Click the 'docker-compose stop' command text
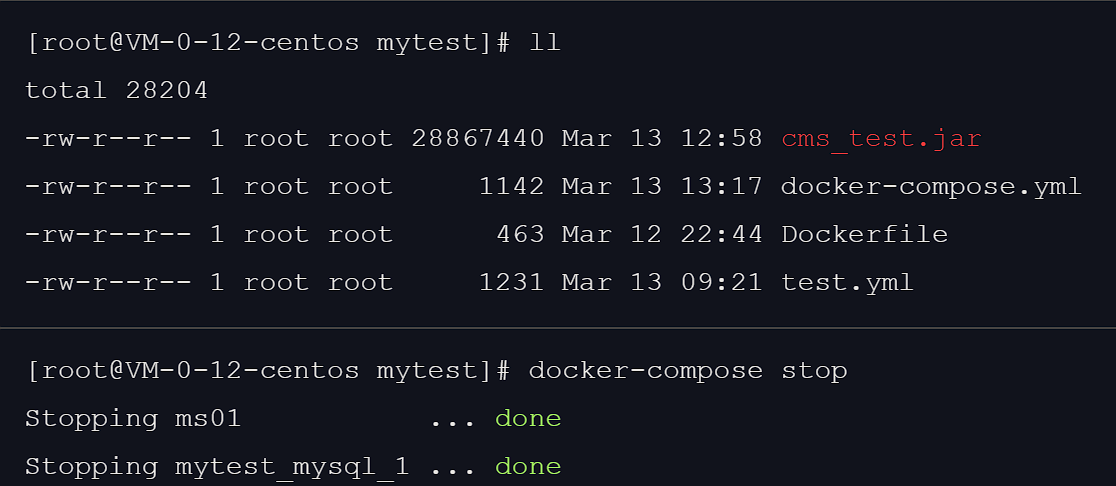Image resolution: width=1116 pixels, height=486 pixels. pos(687,371)
